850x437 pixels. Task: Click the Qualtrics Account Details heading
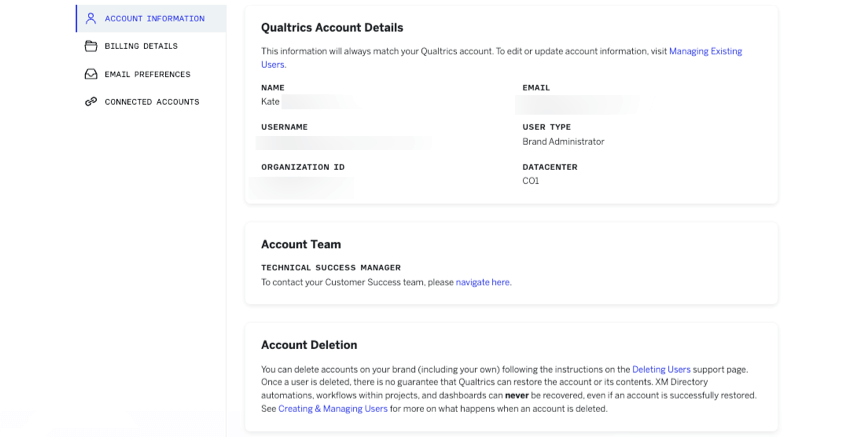coord(332,28)
